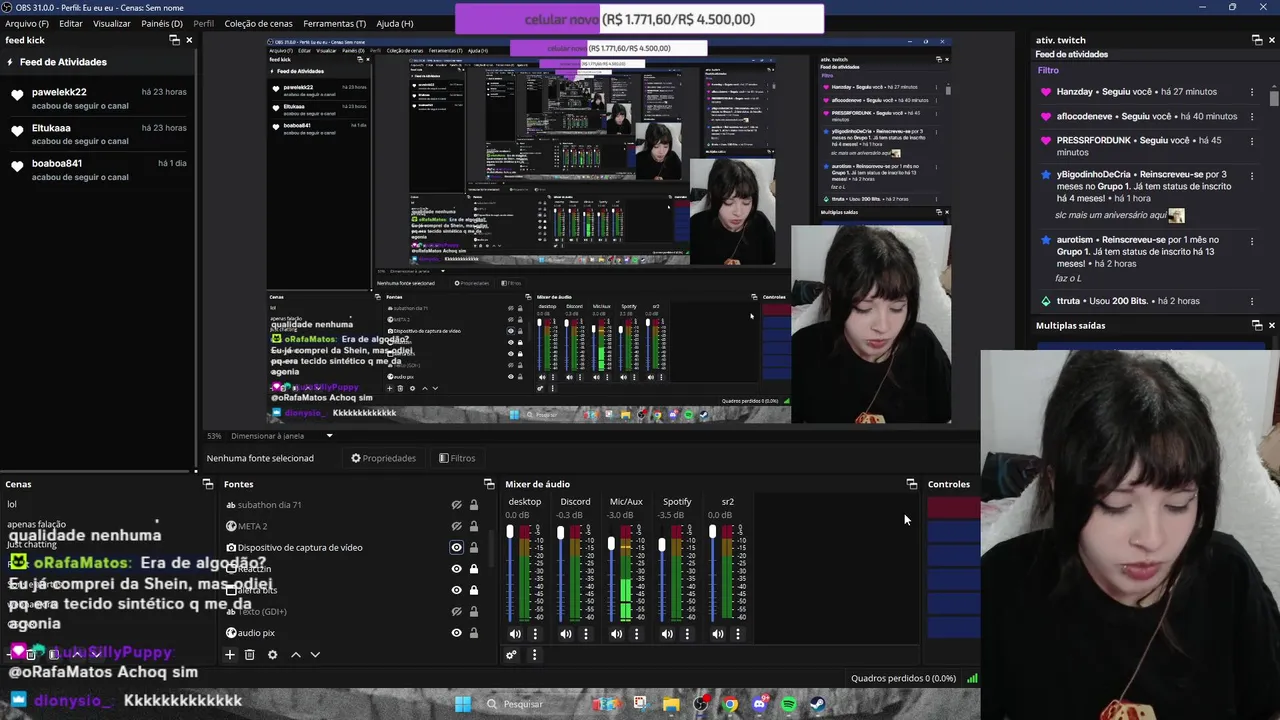
Task: Open advanced audio properties gear in mixer
Action: click(x=511, y=655)
